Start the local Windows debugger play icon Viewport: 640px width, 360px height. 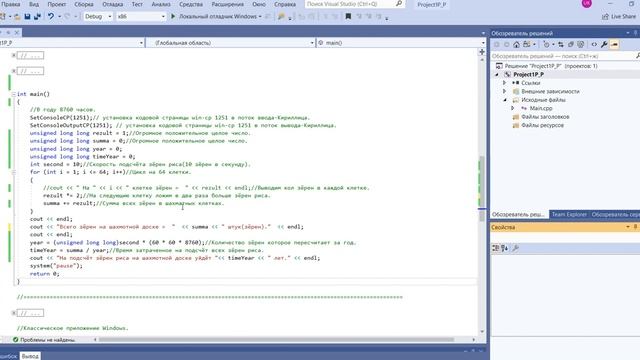click(x=173, y=16)
